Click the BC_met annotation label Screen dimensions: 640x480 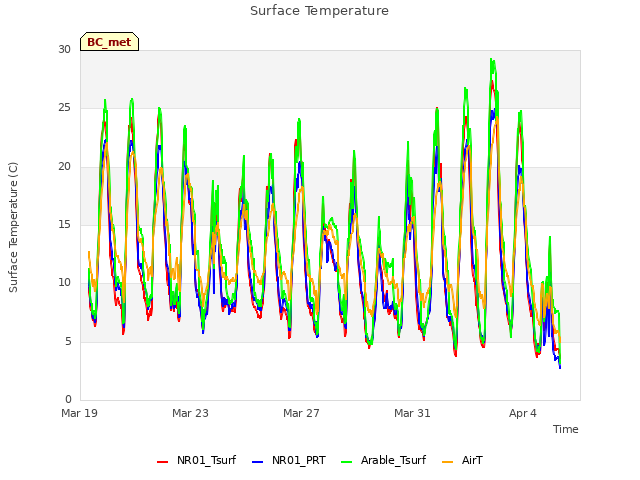pos(109,42)
